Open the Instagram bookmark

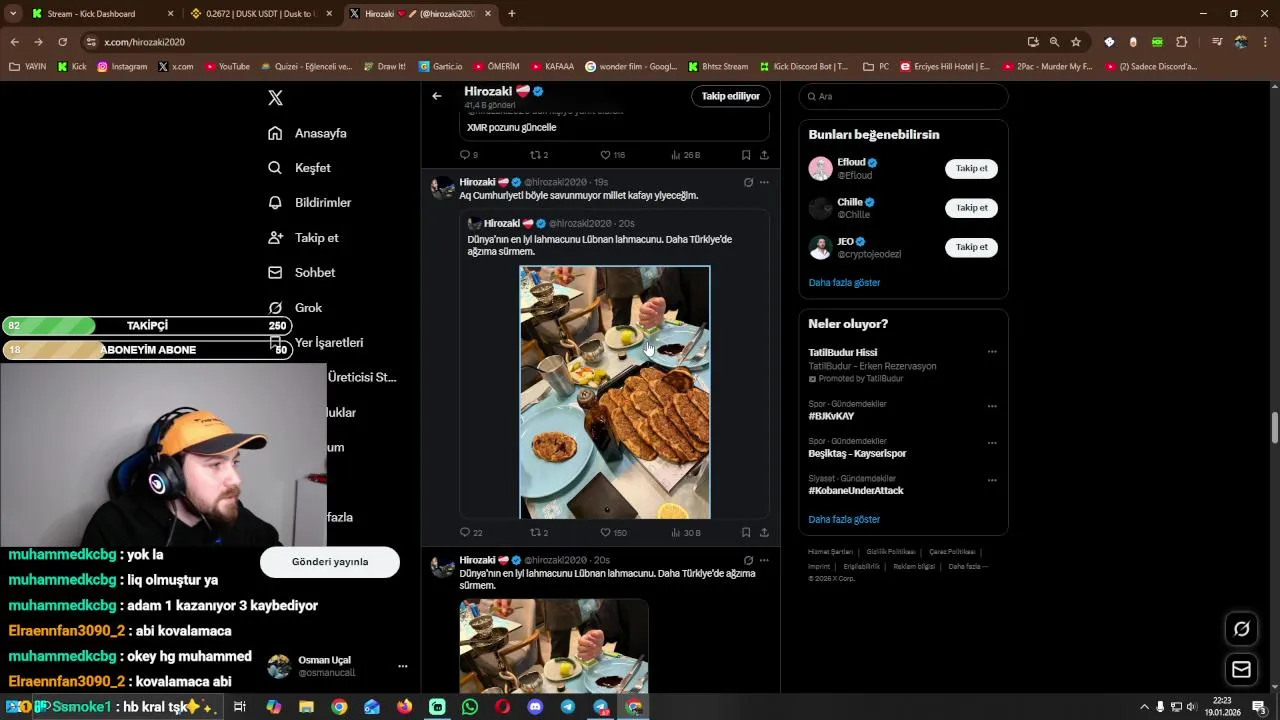122,67
